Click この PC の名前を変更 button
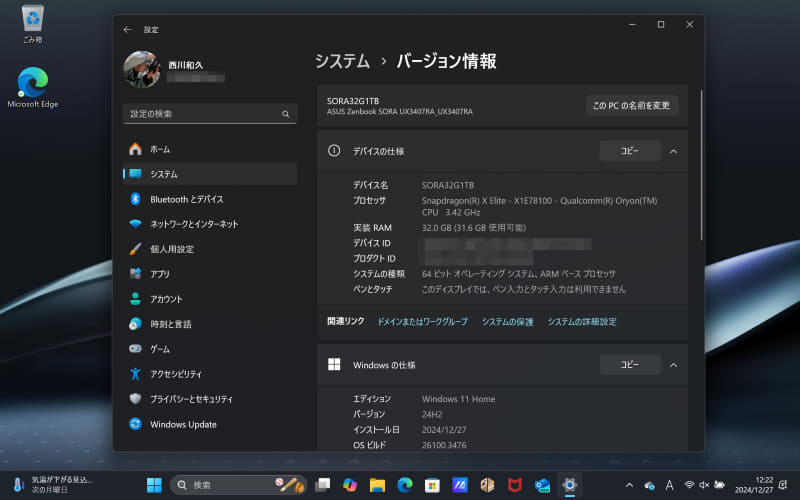800x500 pixels. tap(631, 106)
